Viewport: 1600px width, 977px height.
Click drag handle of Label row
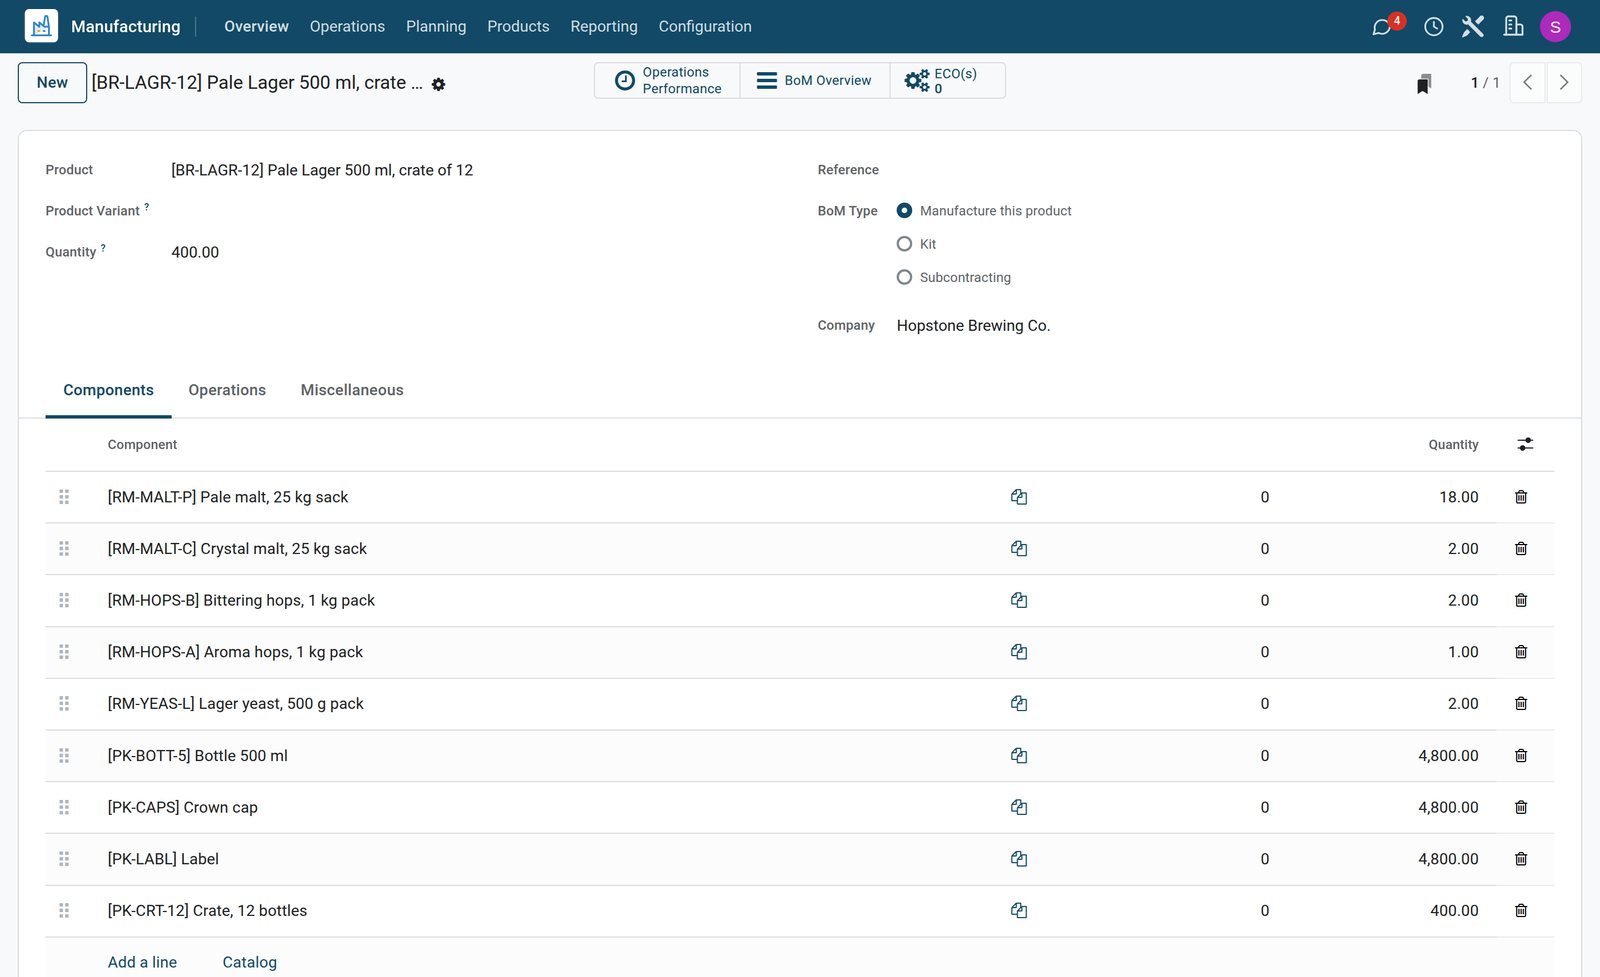click(x=64, y=859)
